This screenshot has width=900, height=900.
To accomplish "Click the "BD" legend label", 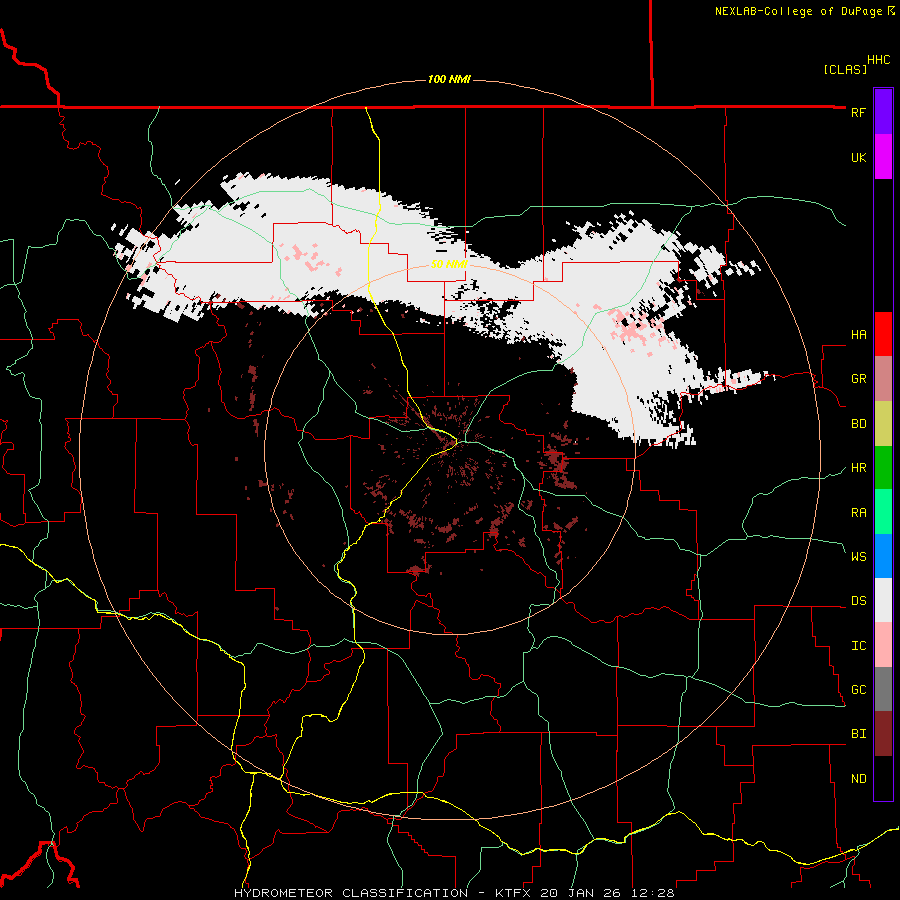I will (x=858, y=424).
